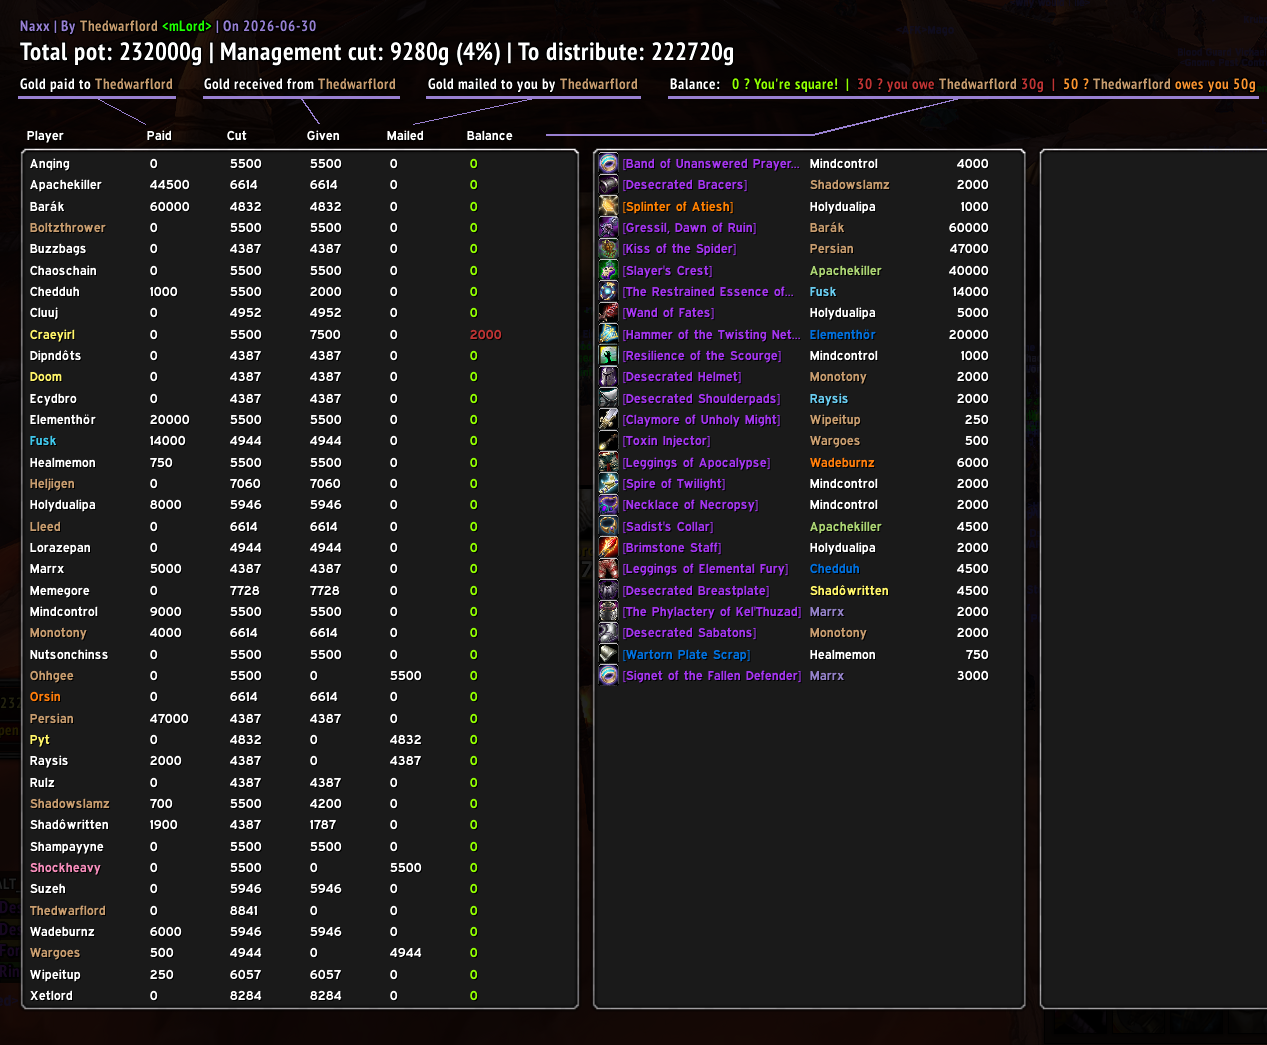
Task: Click the Player column header
Action: [x=45, y=136]
